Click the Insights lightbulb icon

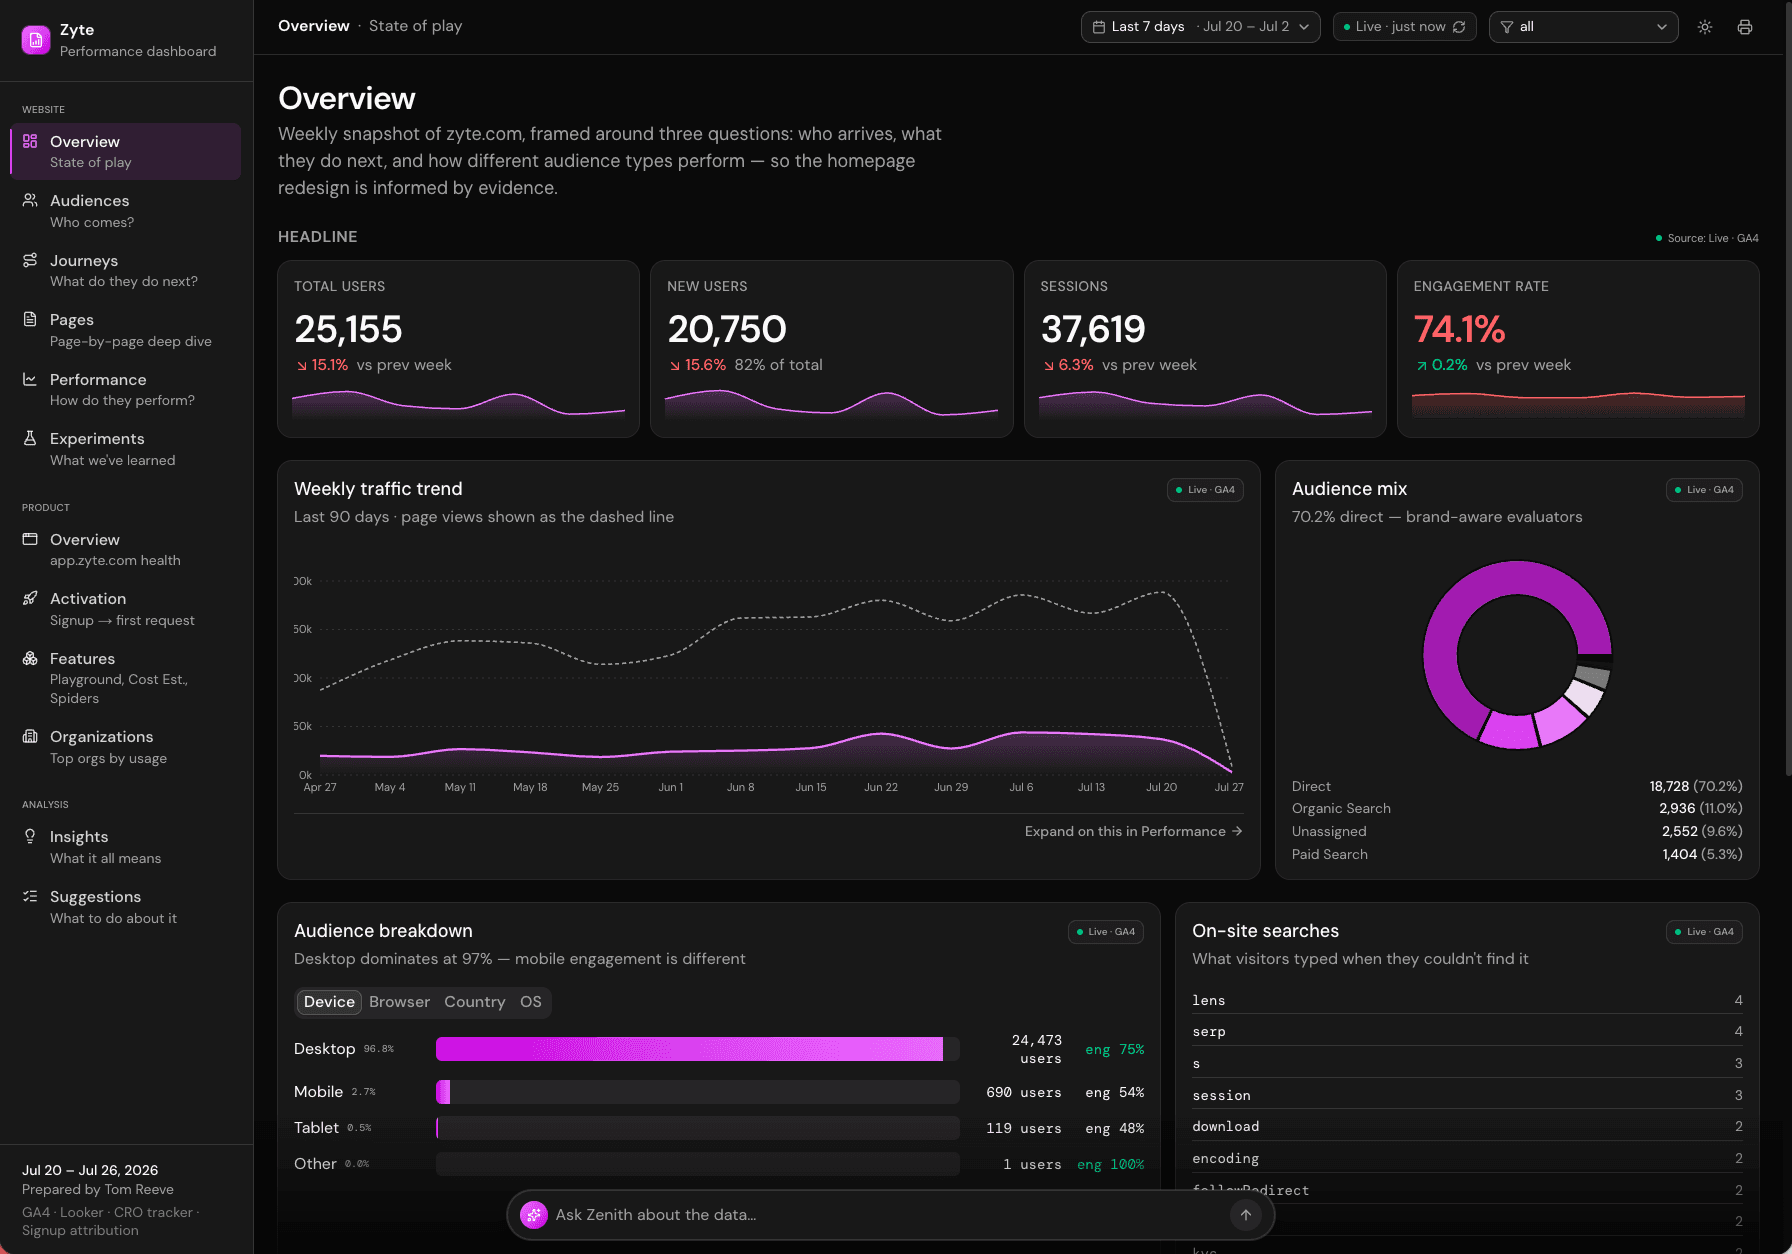pyautogui.click(x=30, y=836)
